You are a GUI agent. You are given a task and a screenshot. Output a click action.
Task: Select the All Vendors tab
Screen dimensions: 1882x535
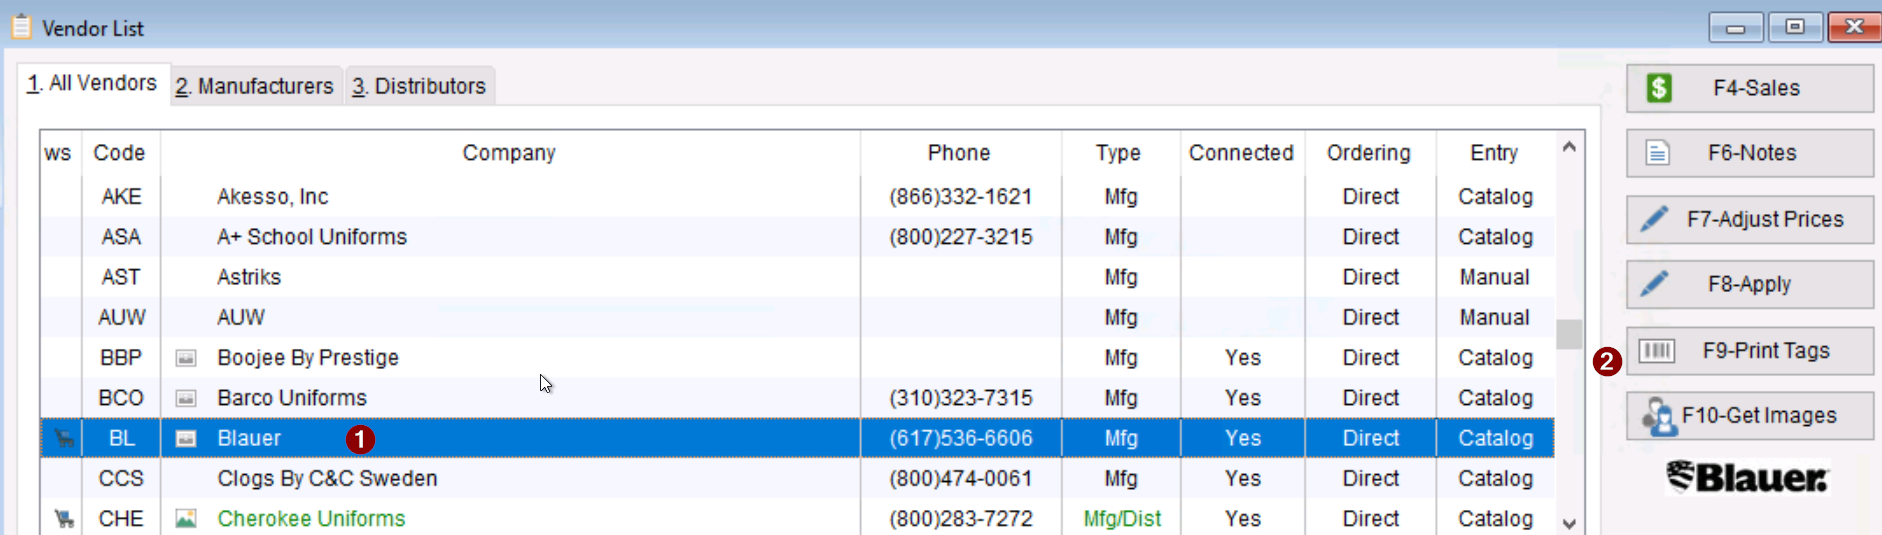point(92,83)
